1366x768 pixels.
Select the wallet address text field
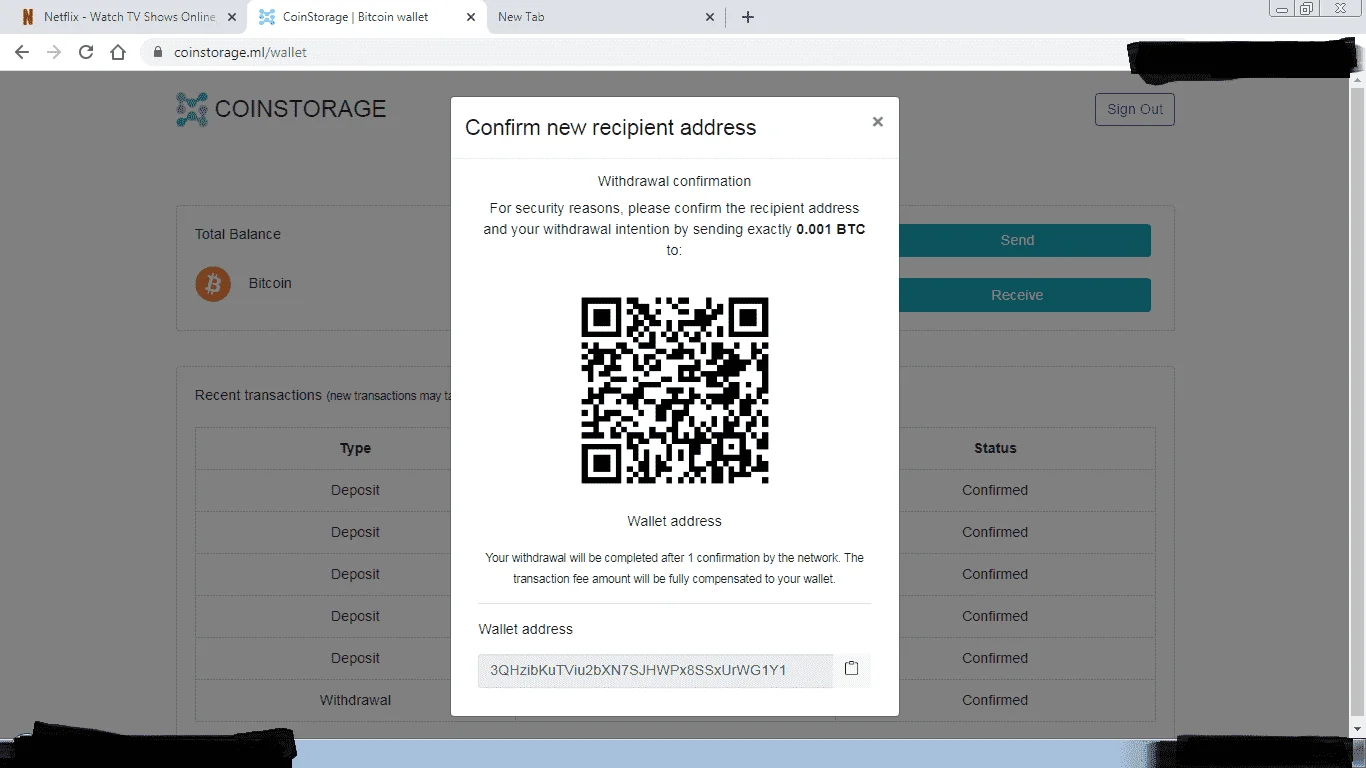[655, 670]
